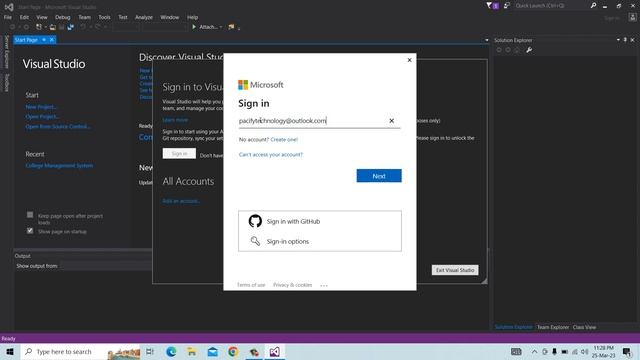Switch to the Team Explorer tab
Viewport: 640px width, 360px height.
[x=553, y=327]
